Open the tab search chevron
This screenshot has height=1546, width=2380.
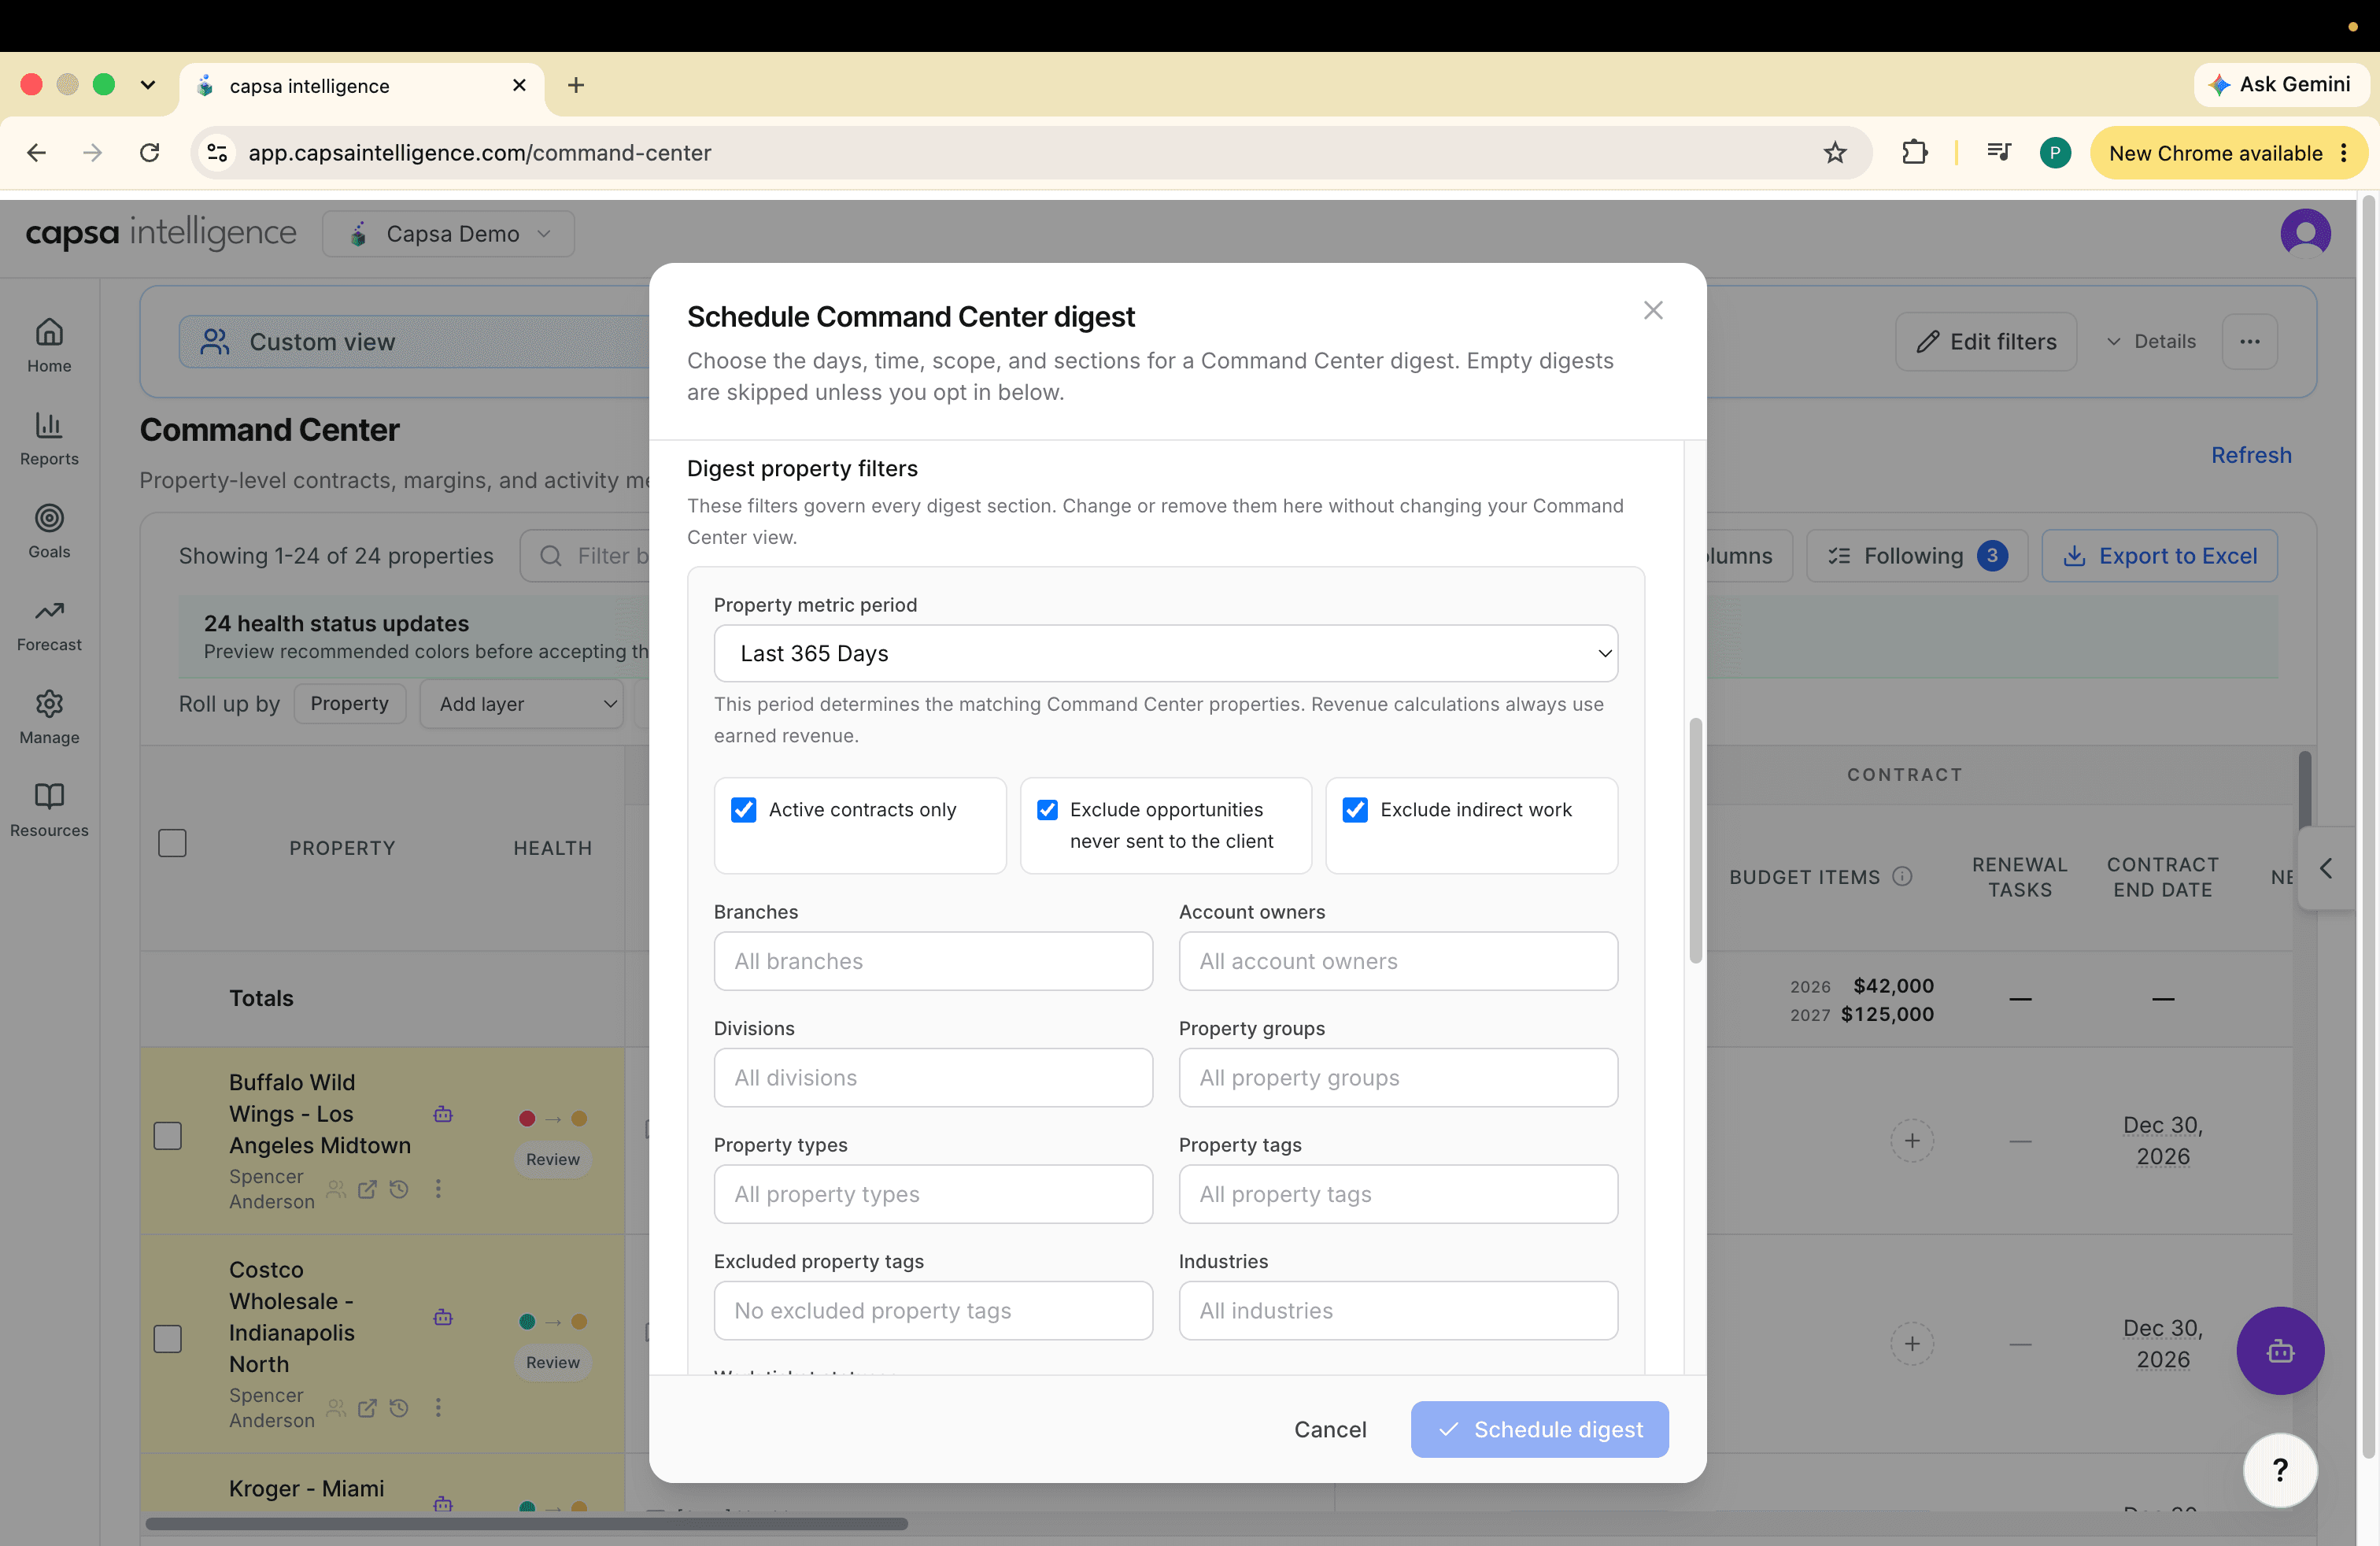tap(148, 85)
